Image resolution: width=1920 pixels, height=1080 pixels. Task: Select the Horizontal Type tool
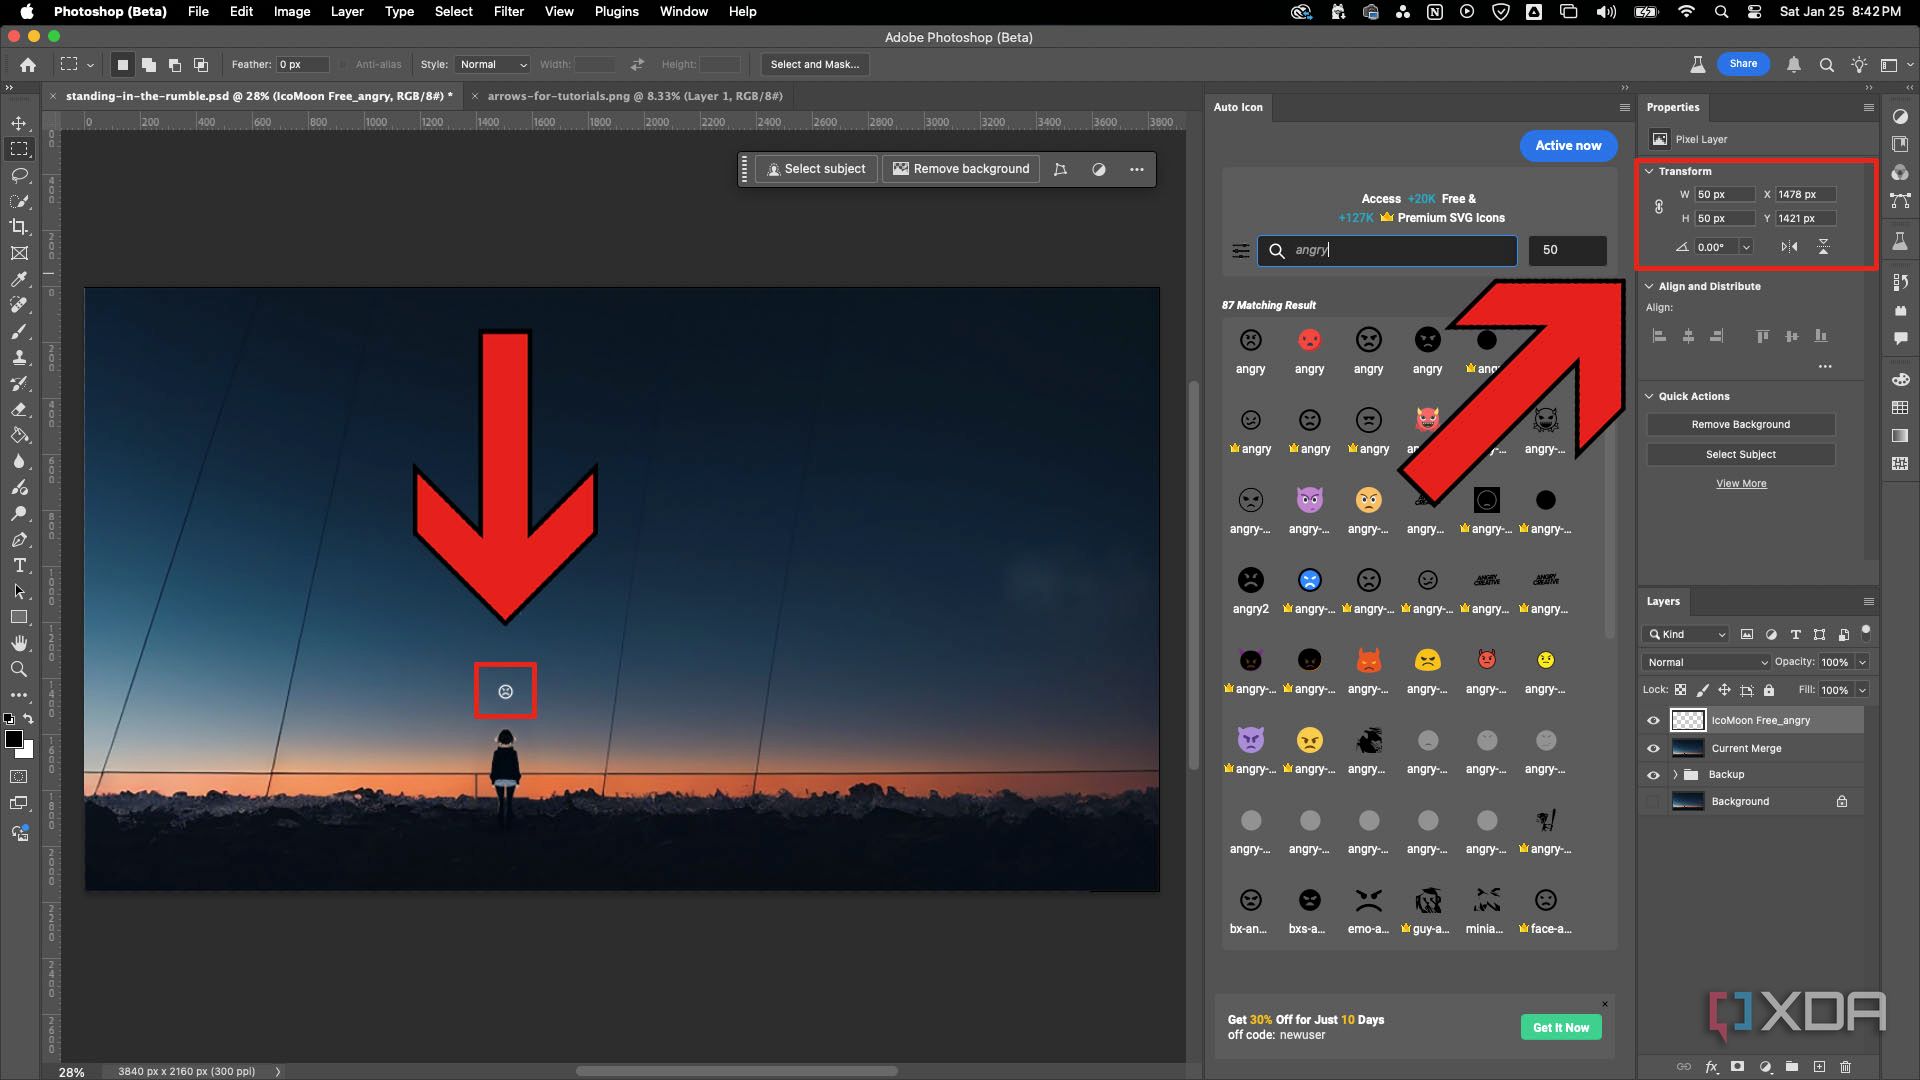point(19,565)
